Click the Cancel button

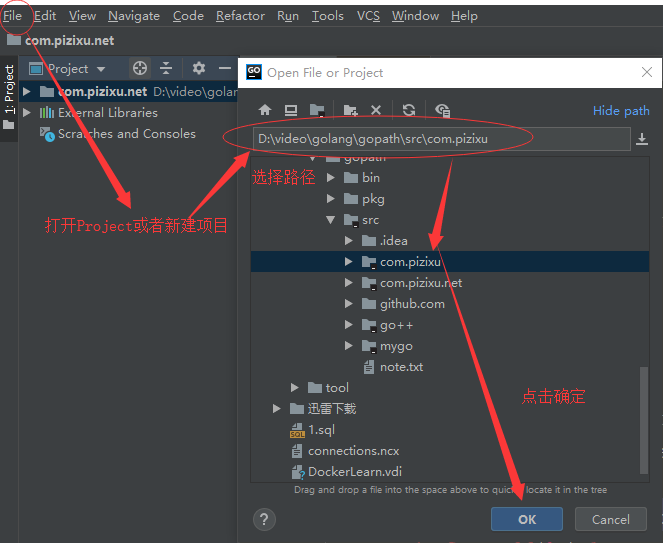point(611,519)
